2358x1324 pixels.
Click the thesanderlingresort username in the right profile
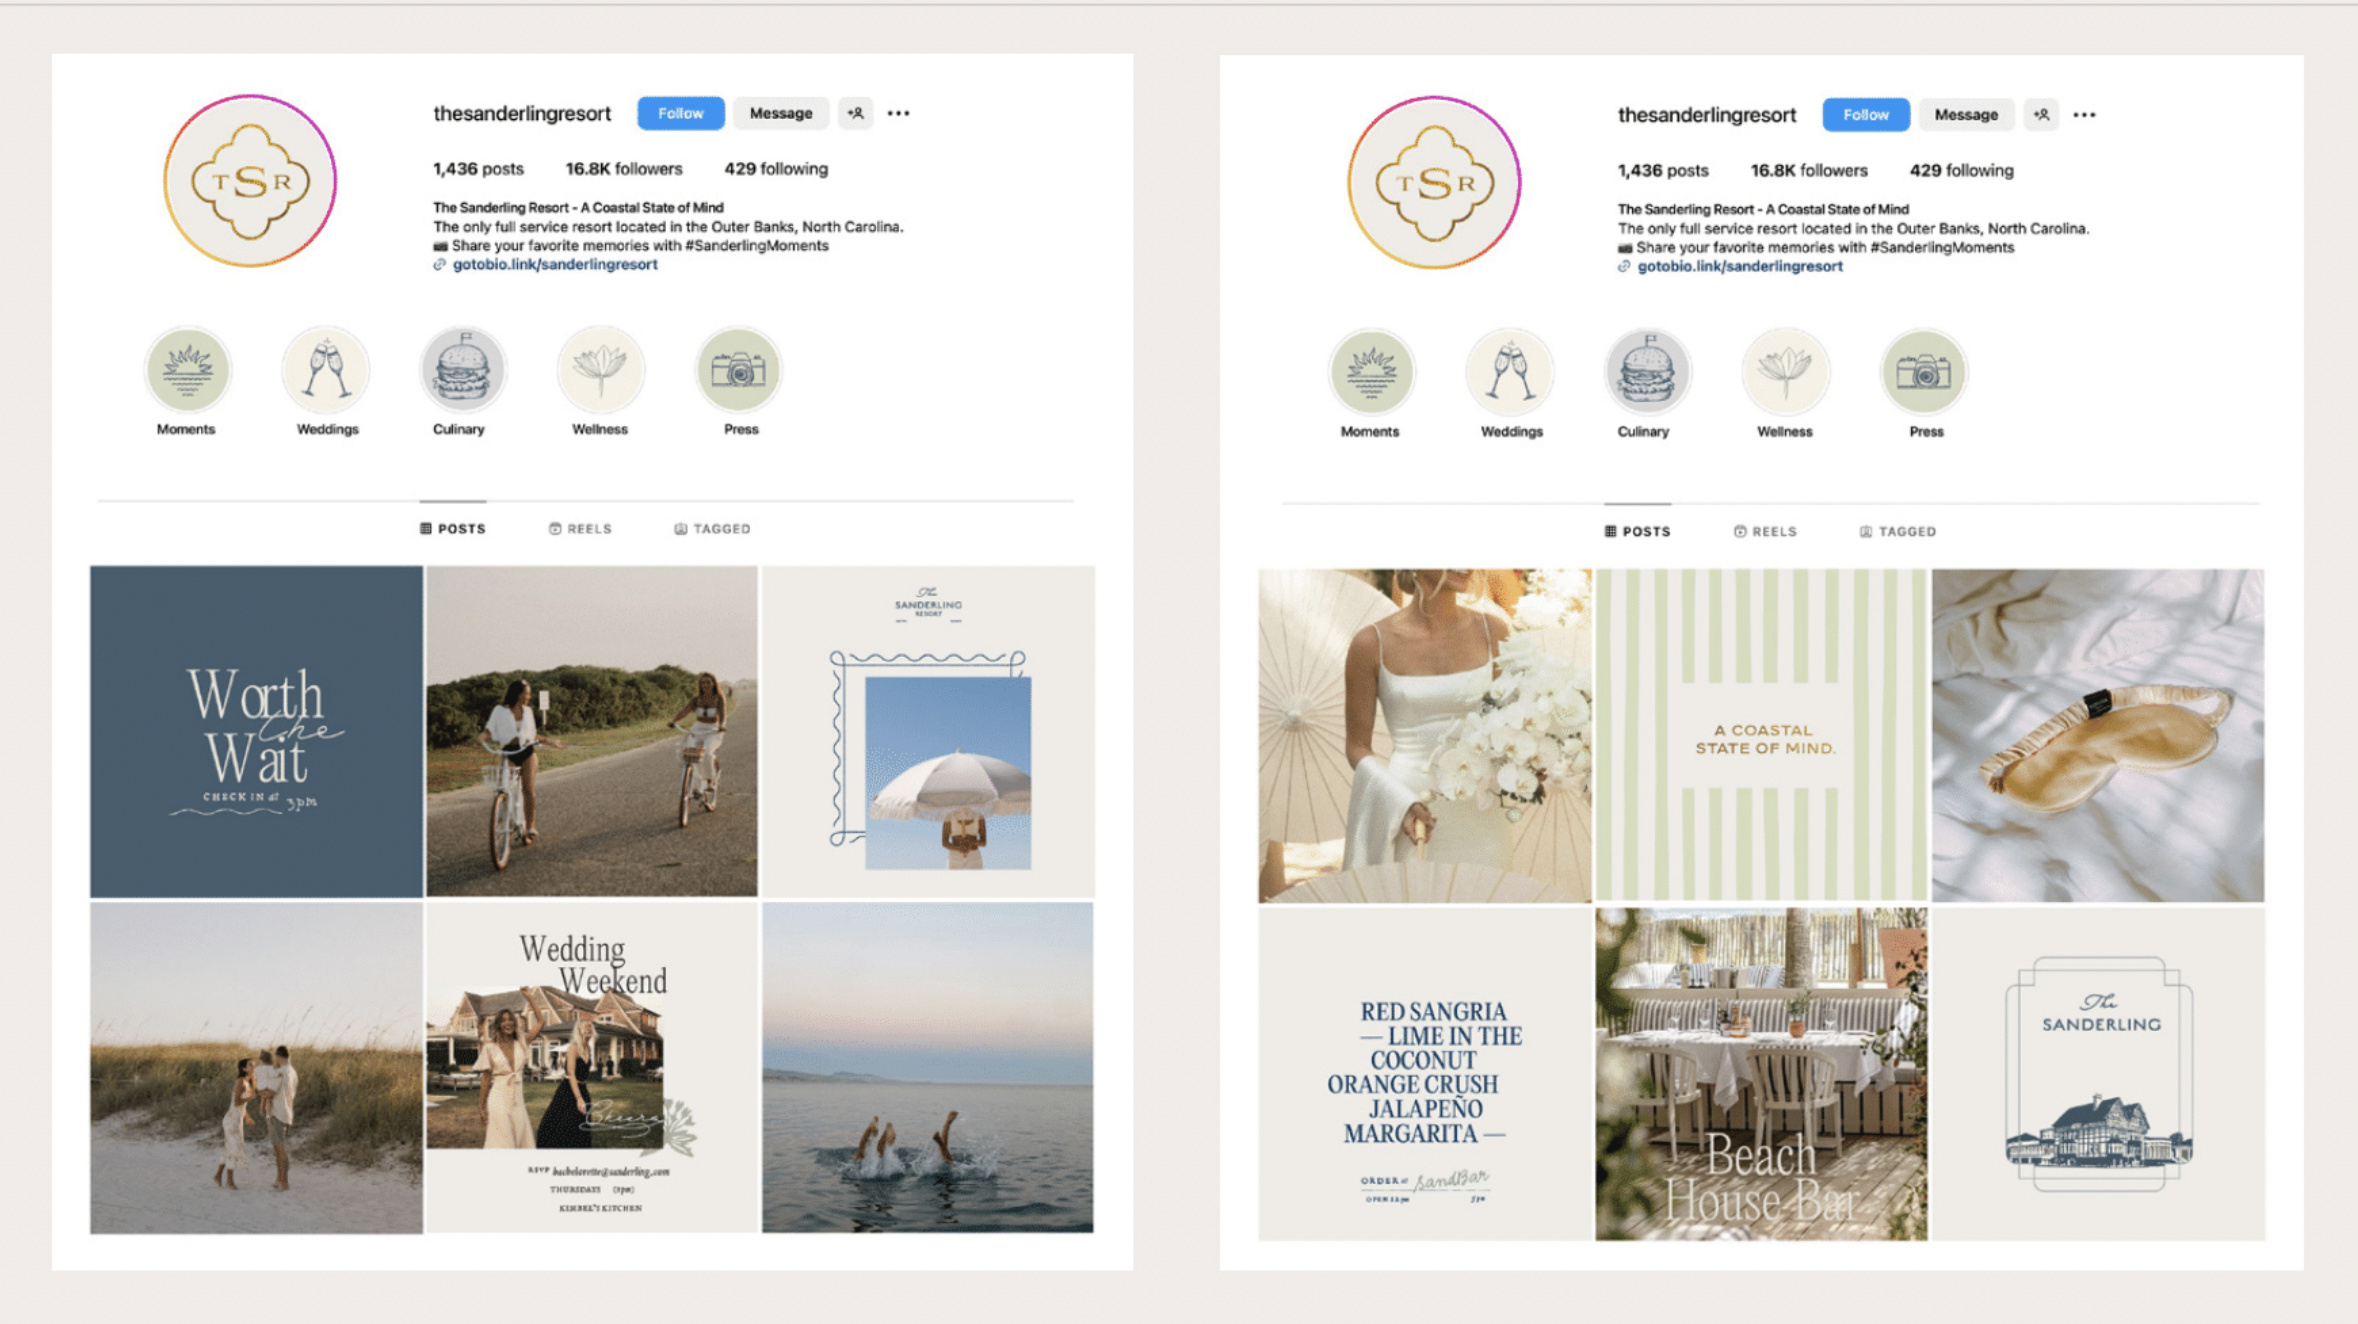(1707, 116)
